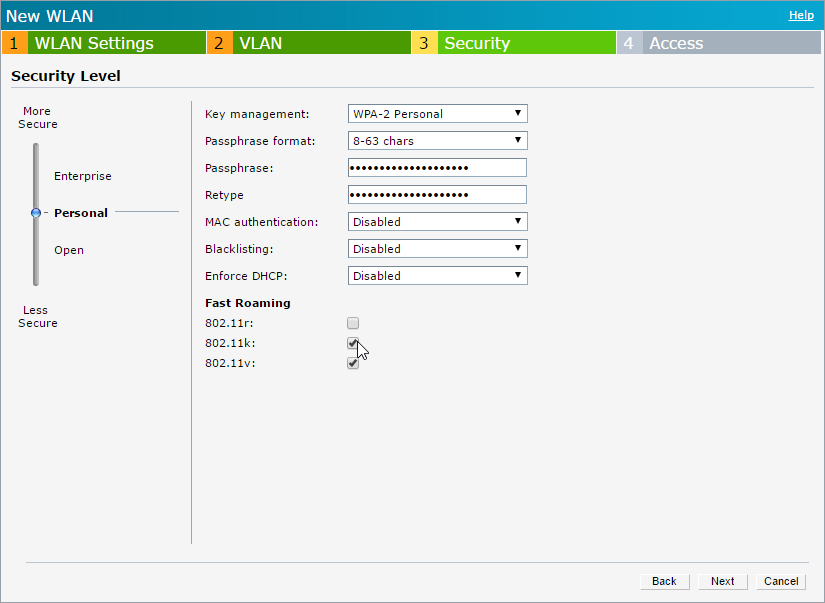Enable the 802.11r checkbox
This screenshot has height=603, width=825.
coord(353,323)
